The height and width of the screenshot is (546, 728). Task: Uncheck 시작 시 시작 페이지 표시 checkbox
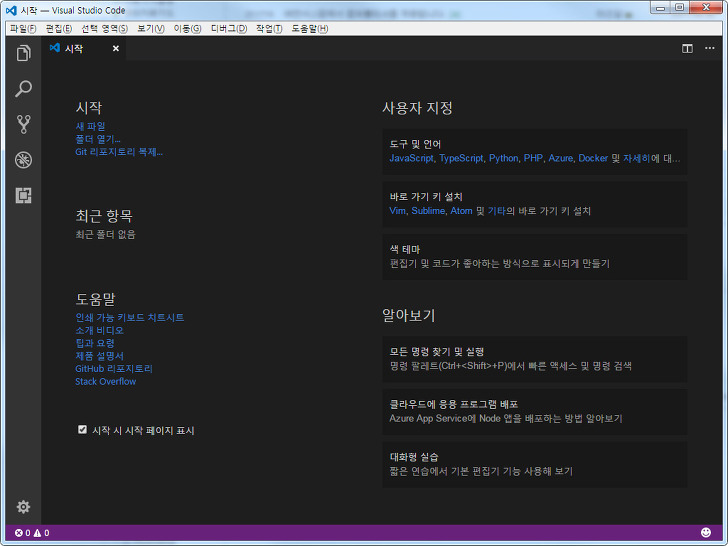coord(82,429)
